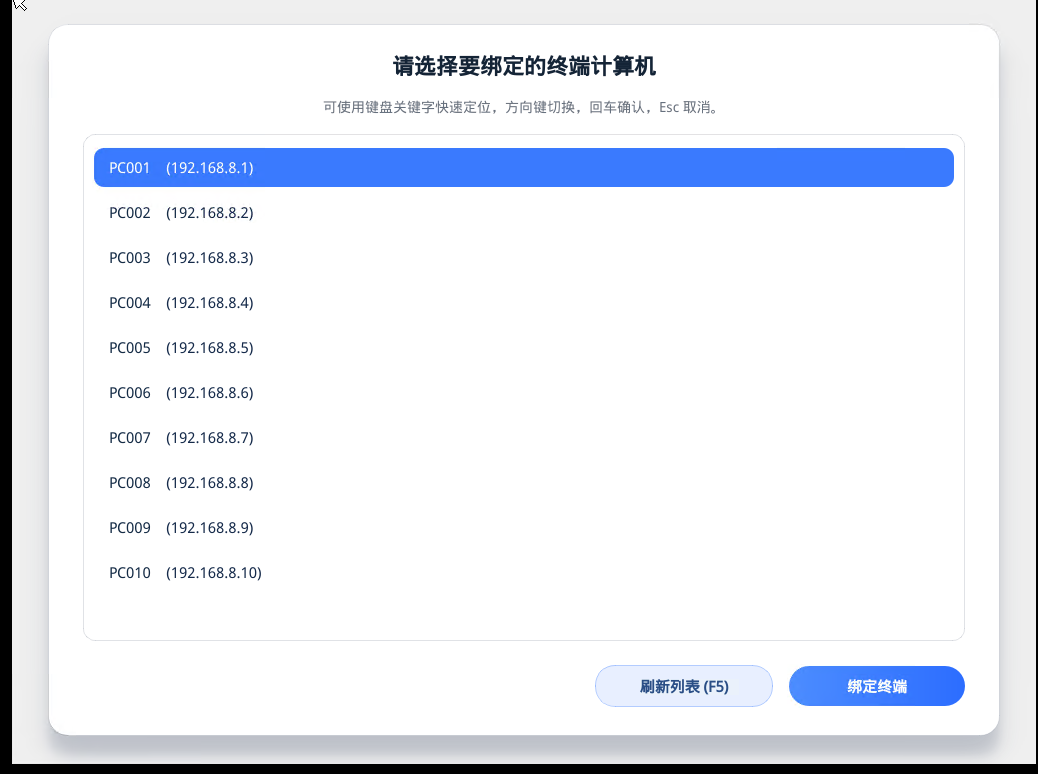Confirm binding with the blue button
Image resolution: width=1038 pixels, height=774 pixels.
pos(876,686)
